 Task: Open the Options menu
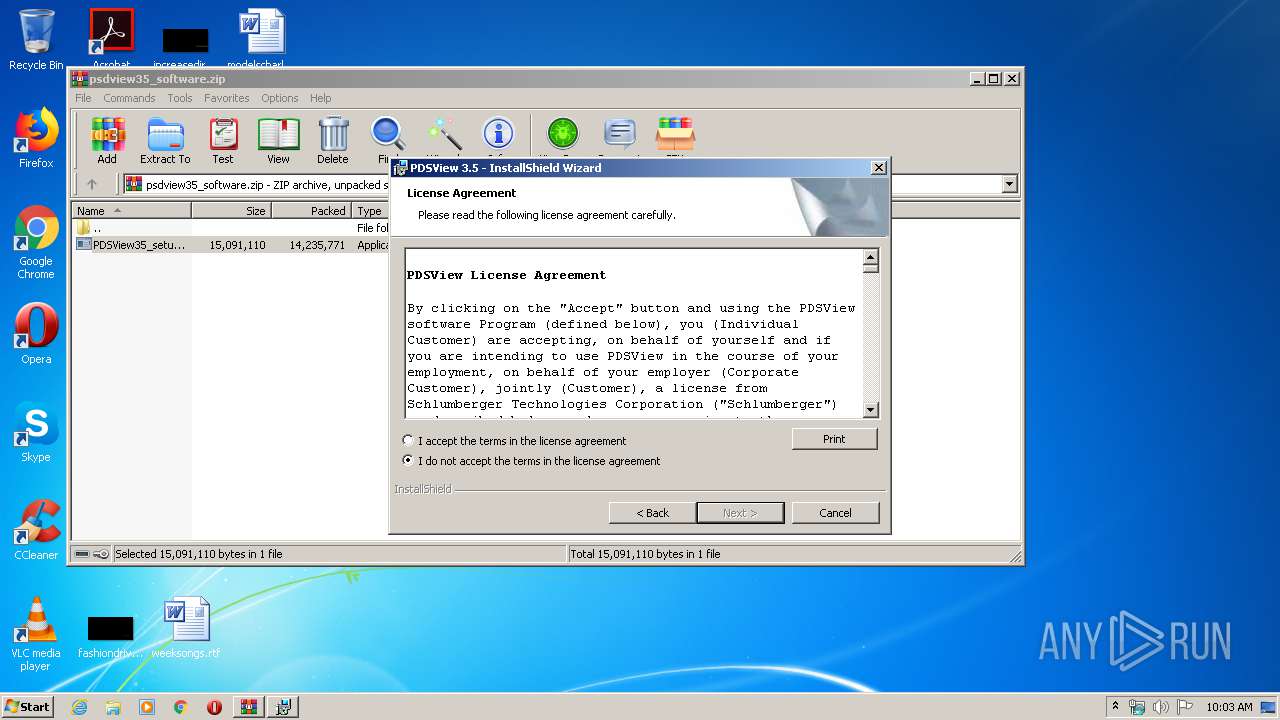coord(280,98)
